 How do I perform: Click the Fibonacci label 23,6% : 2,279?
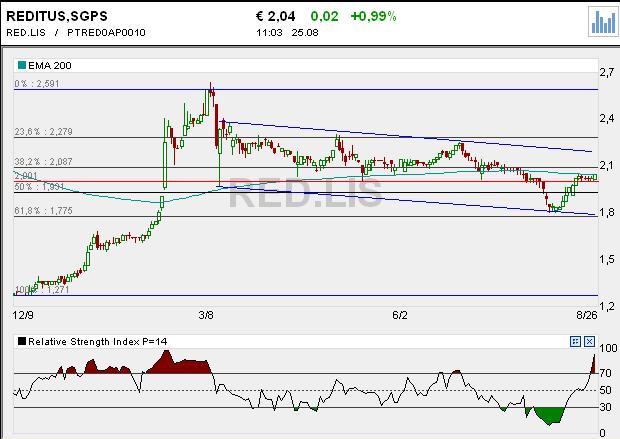43,132
